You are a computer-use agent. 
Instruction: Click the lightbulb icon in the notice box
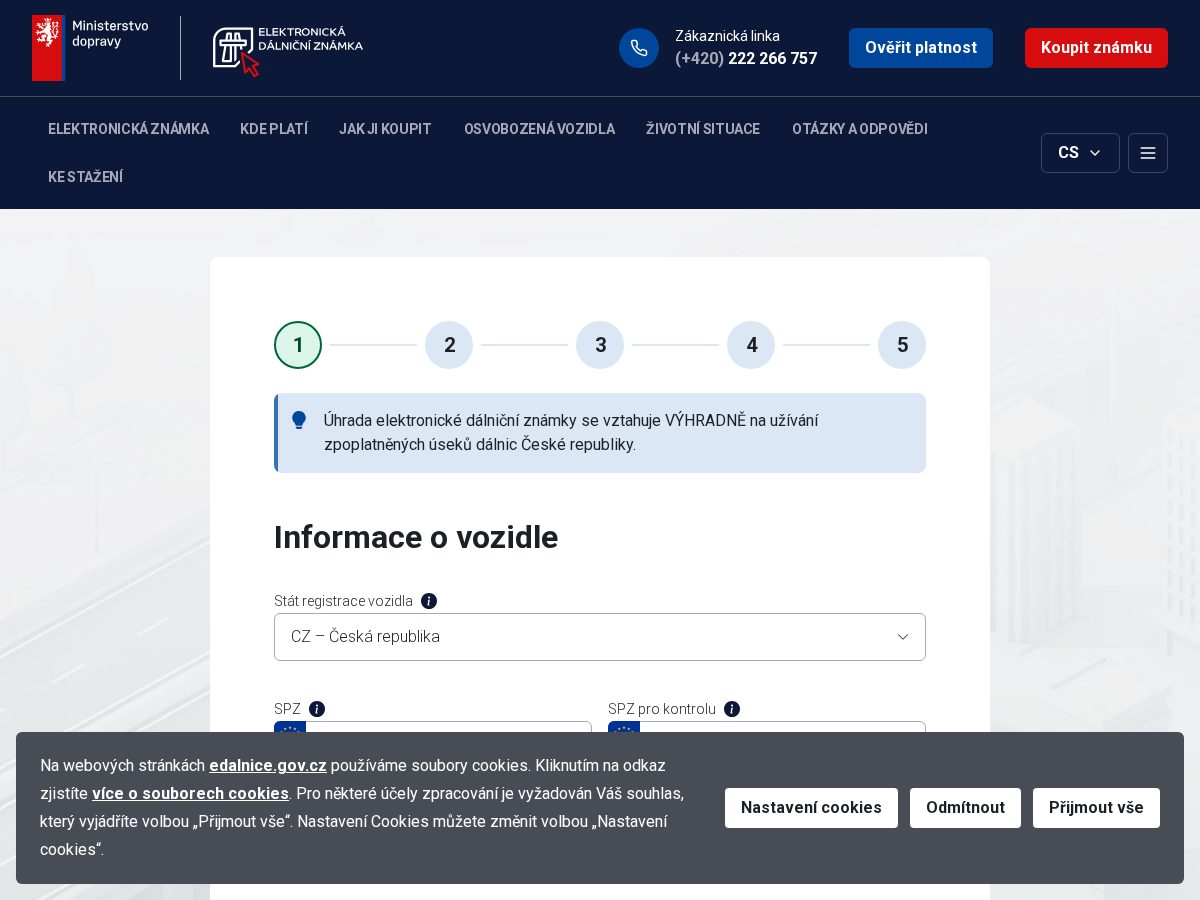299,420
